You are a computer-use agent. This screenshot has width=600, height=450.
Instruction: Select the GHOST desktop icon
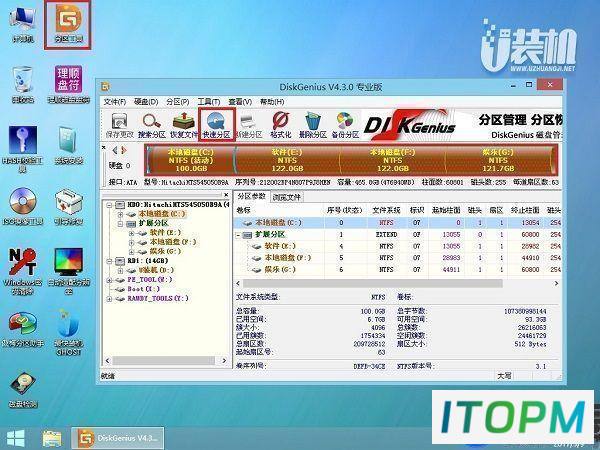[x=68, y=332]
